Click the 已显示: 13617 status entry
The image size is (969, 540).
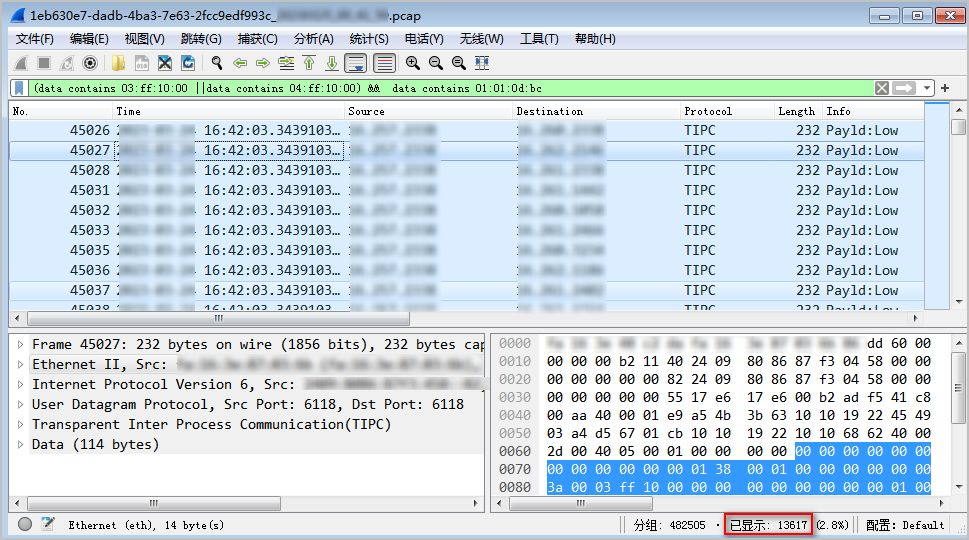coord(768,525)
